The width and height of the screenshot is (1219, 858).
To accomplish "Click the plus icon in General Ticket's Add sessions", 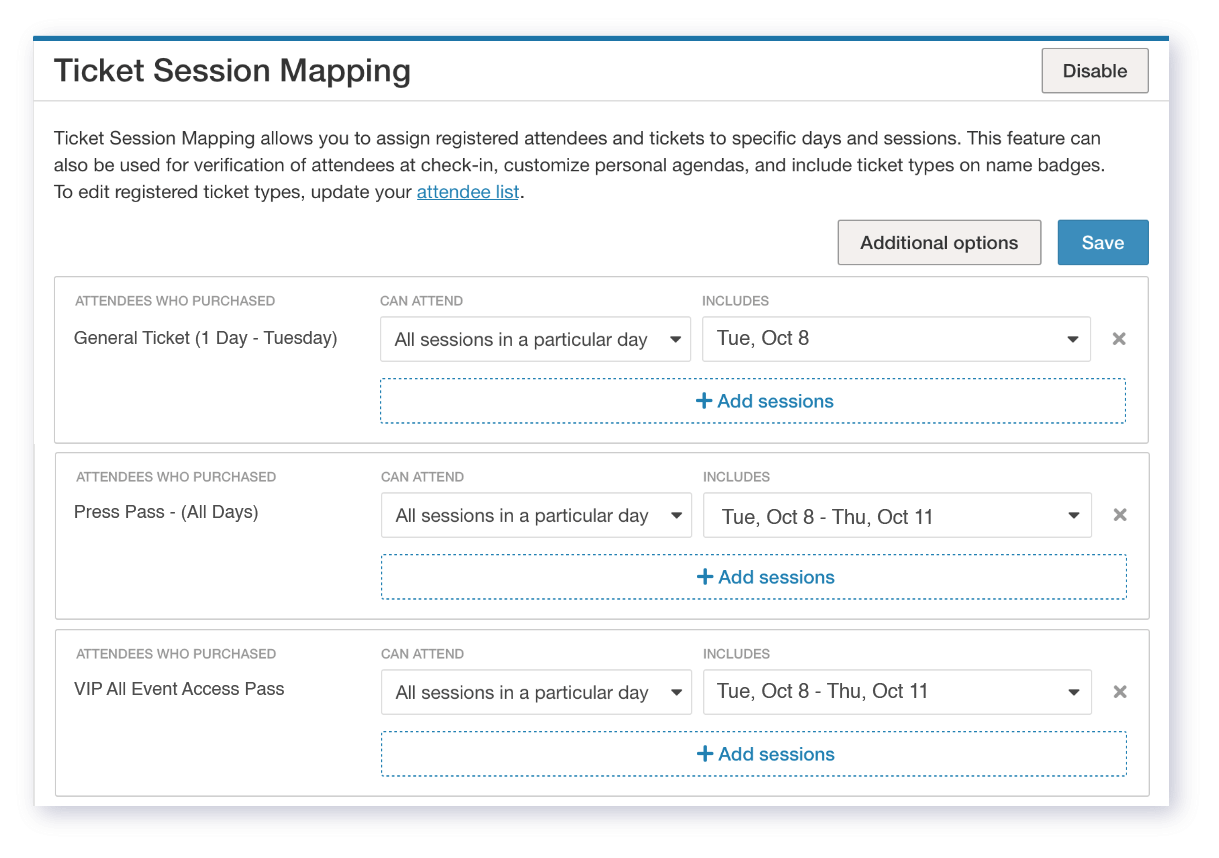I will click(x=704, y=401).
